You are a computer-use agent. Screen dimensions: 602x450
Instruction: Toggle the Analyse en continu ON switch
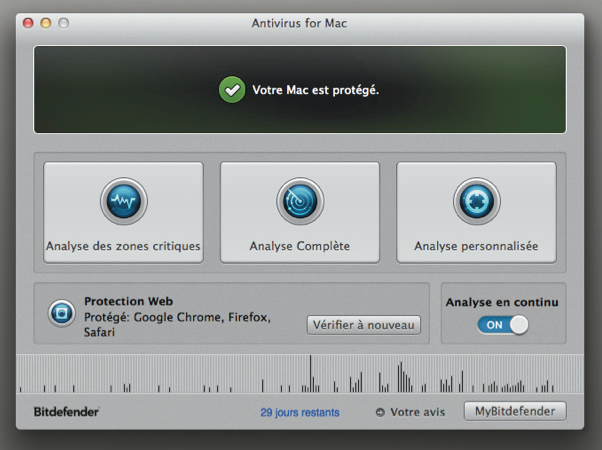(503, 325)
